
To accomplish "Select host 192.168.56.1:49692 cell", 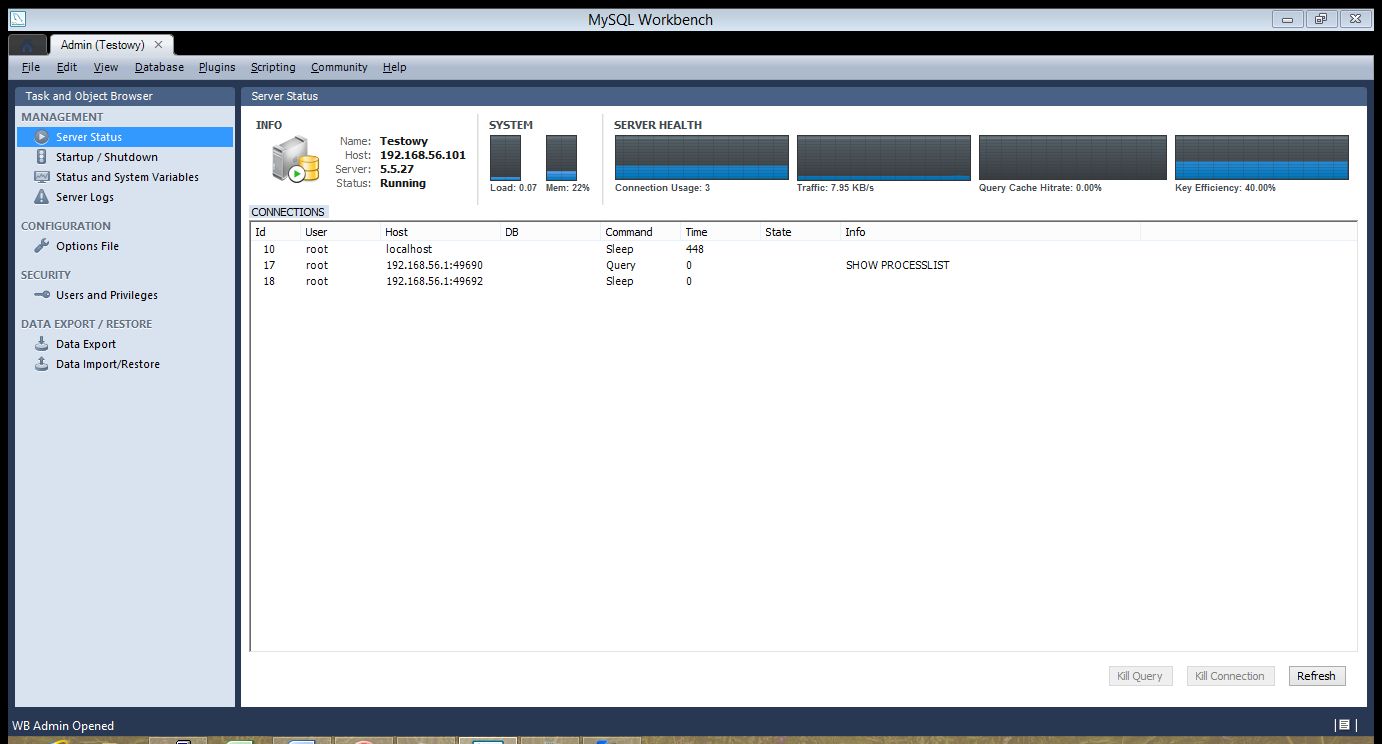I will pyautogui.click(x=434, y=281).
